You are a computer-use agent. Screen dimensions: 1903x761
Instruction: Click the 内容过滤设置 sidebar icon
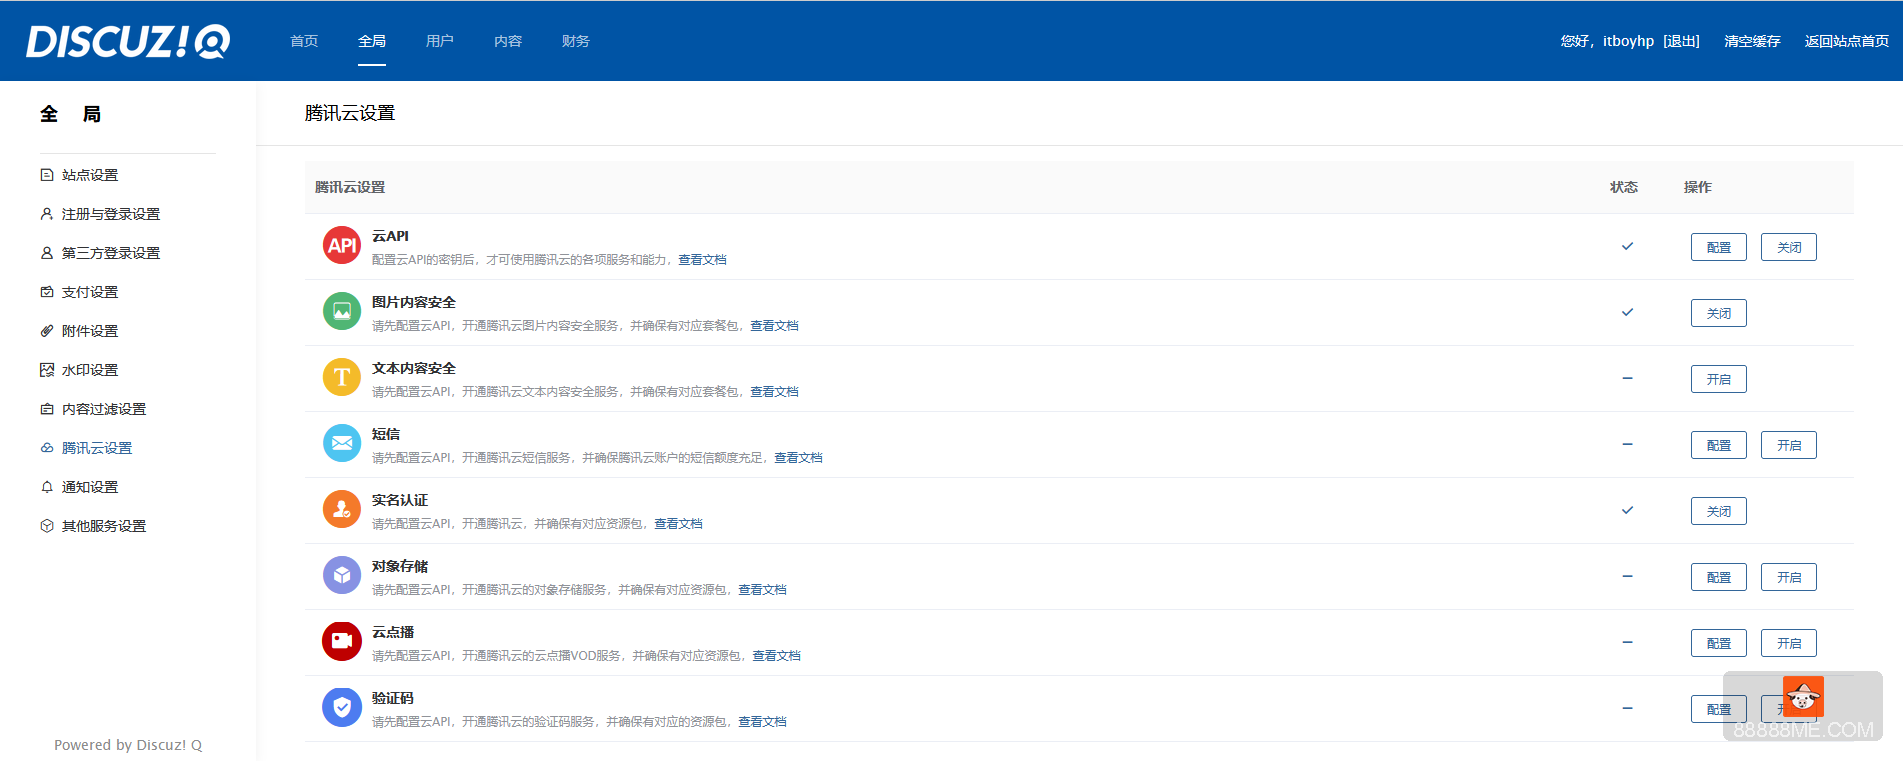click(x=47, y=409)
